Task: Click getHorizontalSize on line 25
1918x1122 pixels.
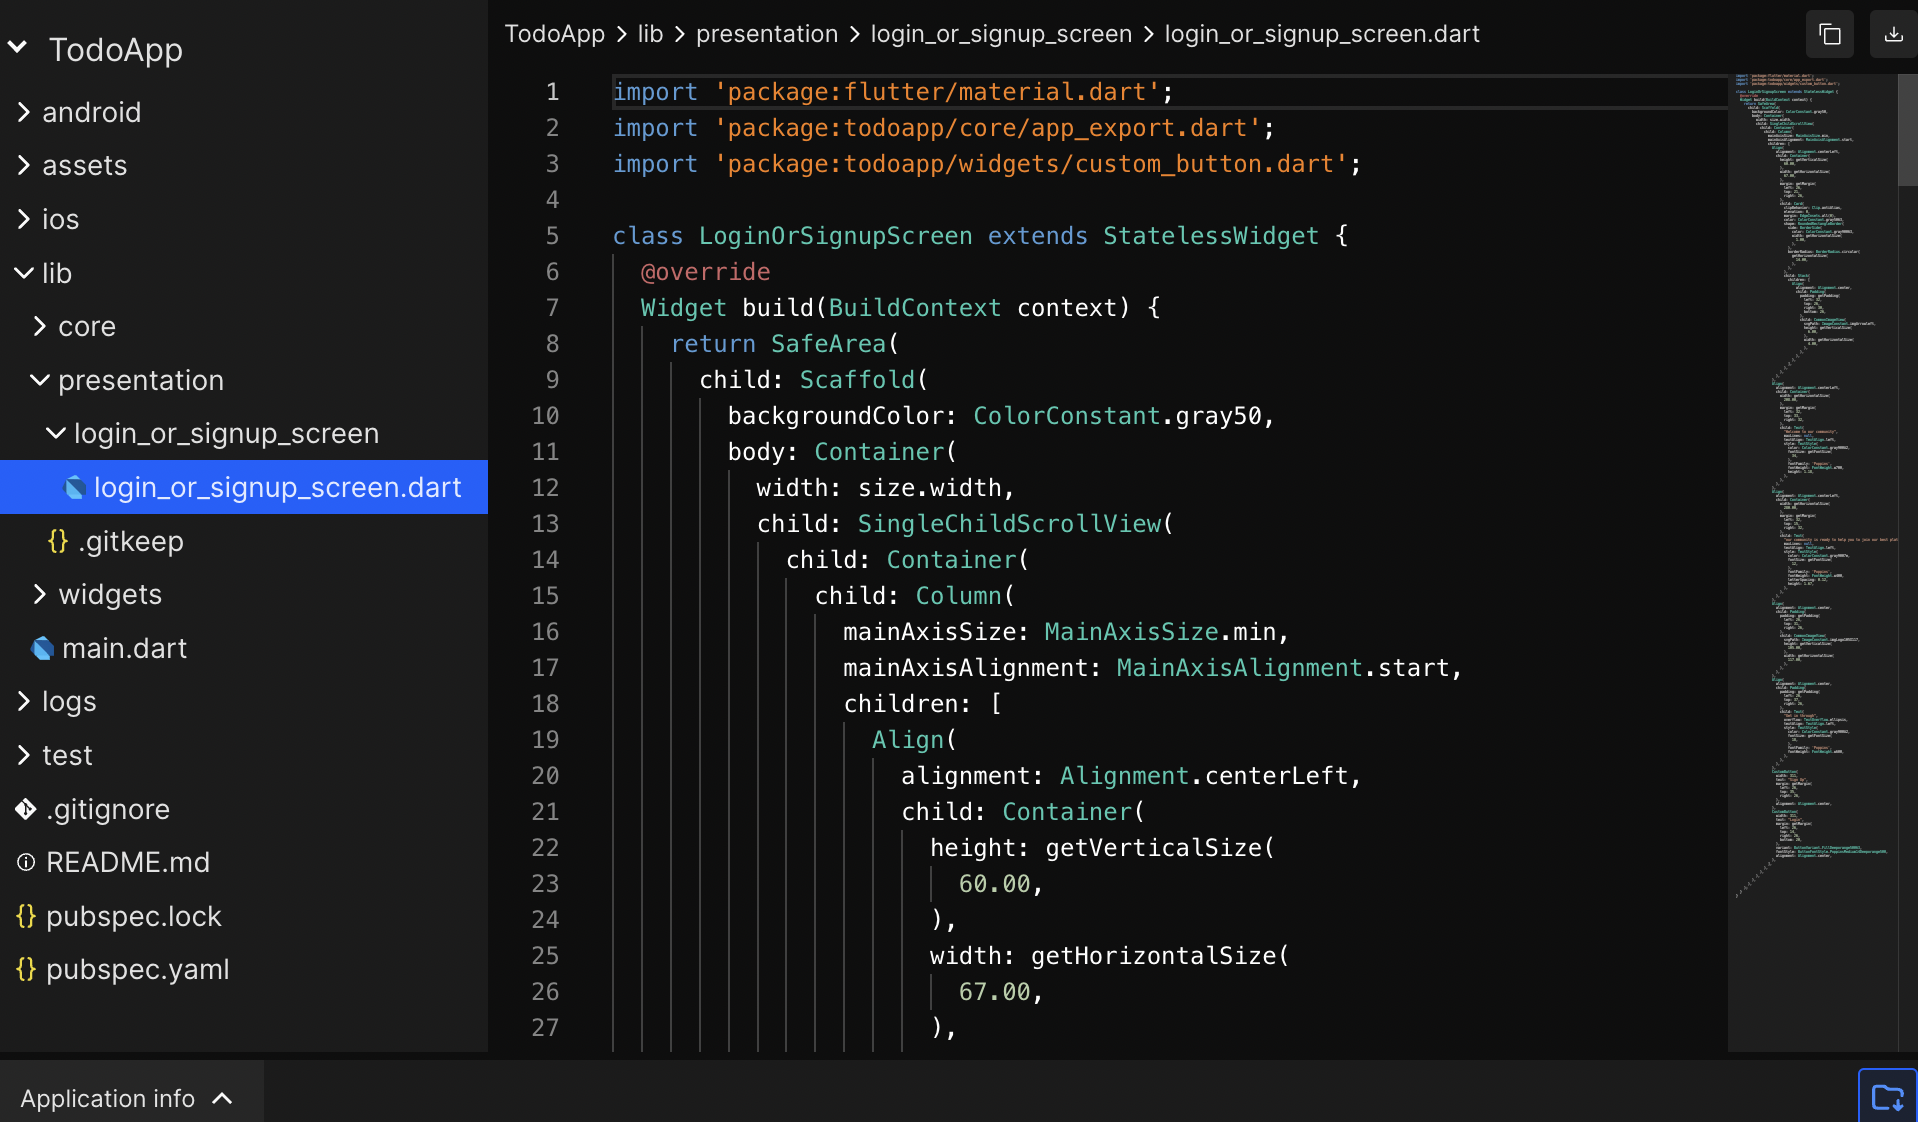Action: point(1153,956)
